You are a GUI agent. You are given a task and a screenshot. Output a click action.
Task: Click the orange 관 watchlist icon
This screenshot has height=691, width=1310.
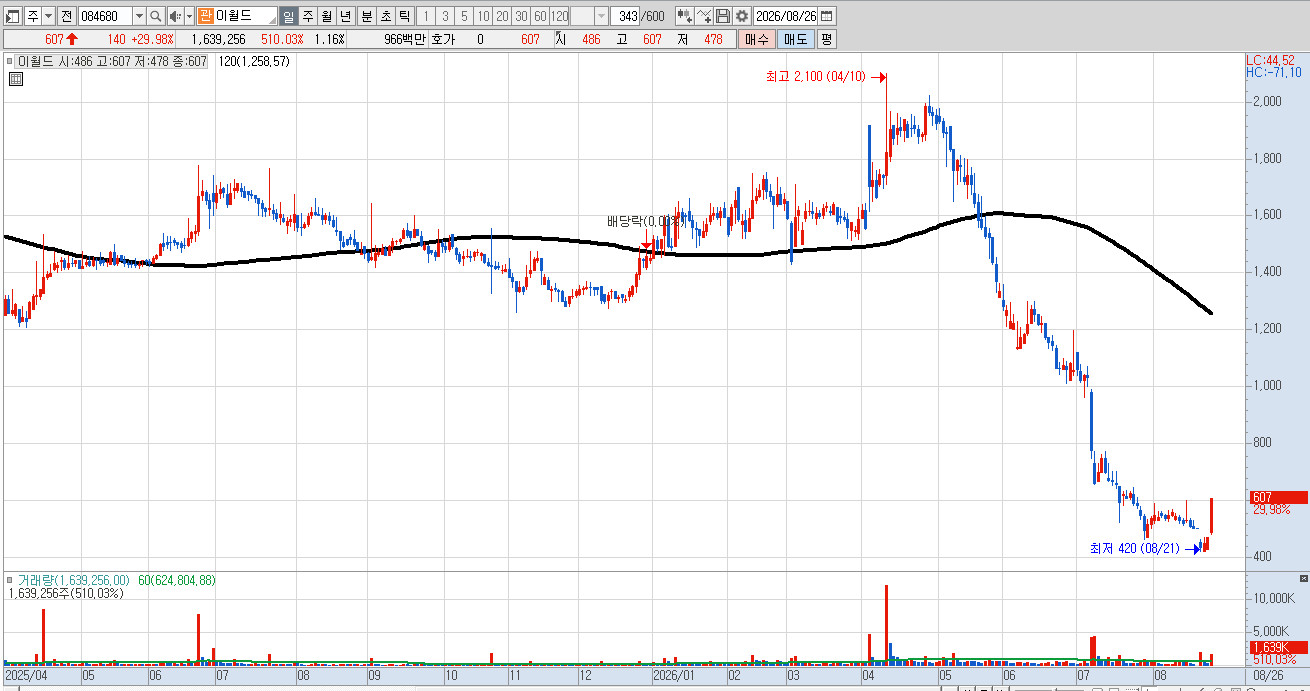coord(205,16)
